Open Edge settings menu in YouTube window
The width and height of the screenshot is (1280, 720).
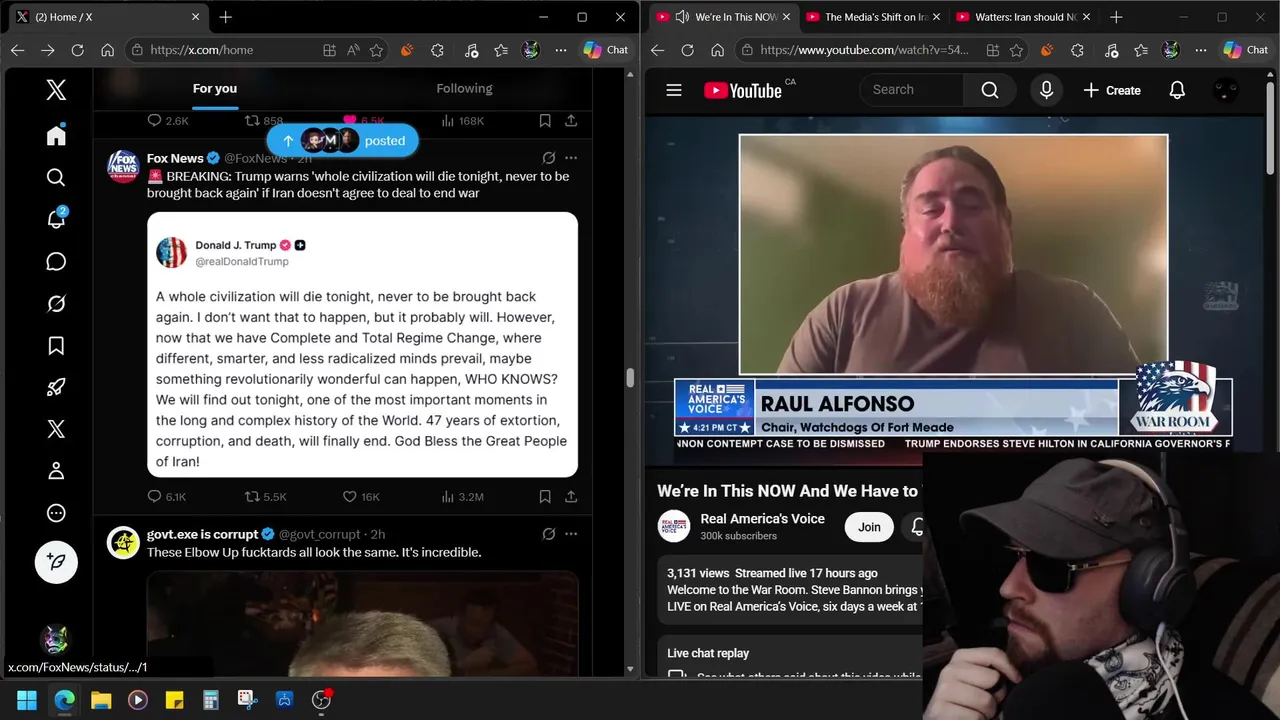1201,50
